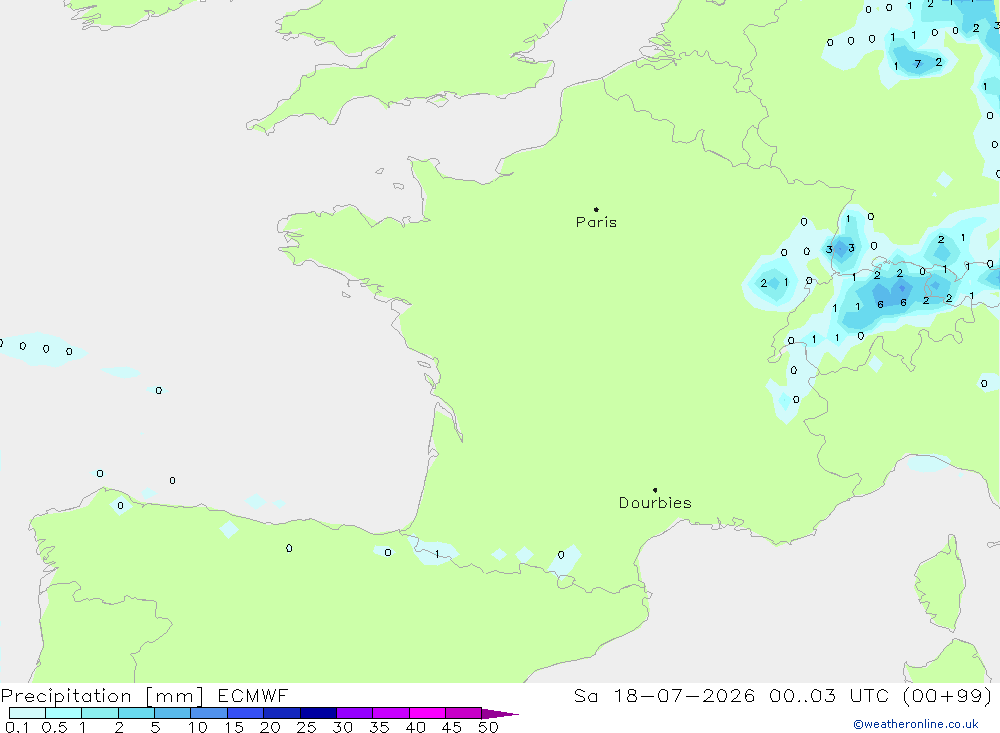Image resolution: width=1000 pixels, height=733 pixels.
Task: Select the lightest 0.1–0.5 mm legend swatch
Action: (x=27, y=713)
